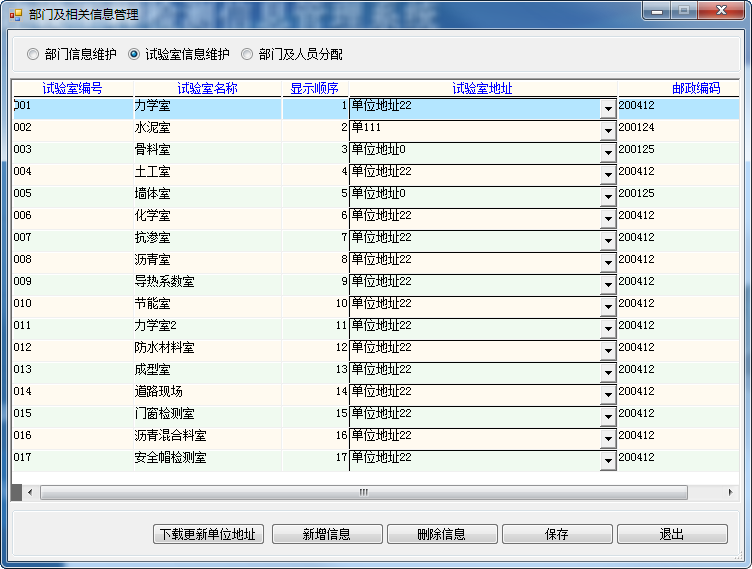Image resolution: width=752 pixels, height=569 pixels.
Task: Open address dropdown for 力学室 row
Action: (x=608, y=108)
